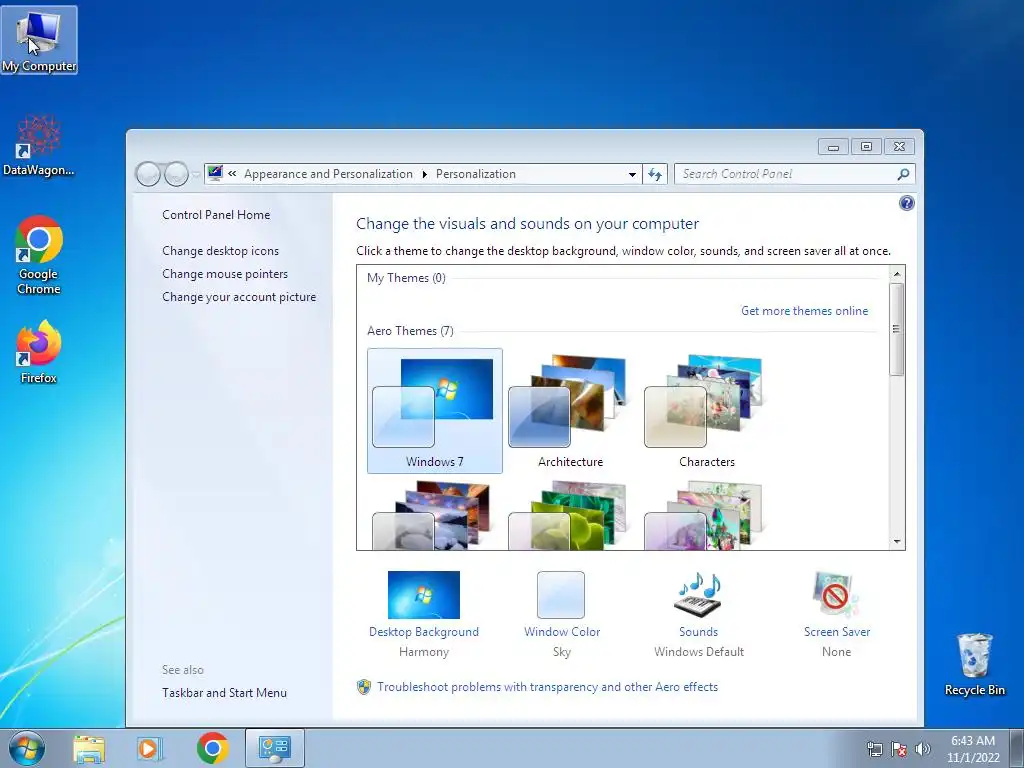Viewport: 1024px width, 768px height.
Task: Click the Control Panel address bar icon
Action: (215, 174)
